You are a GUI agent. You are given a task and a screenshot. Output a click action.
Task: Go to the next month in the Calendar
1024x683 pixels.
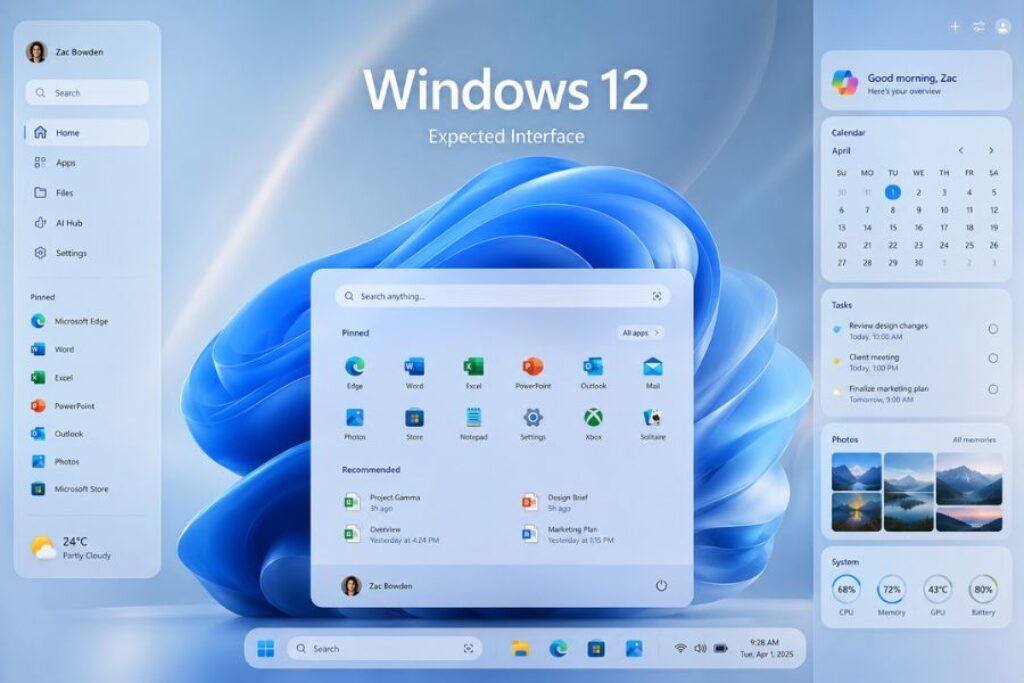991,151
